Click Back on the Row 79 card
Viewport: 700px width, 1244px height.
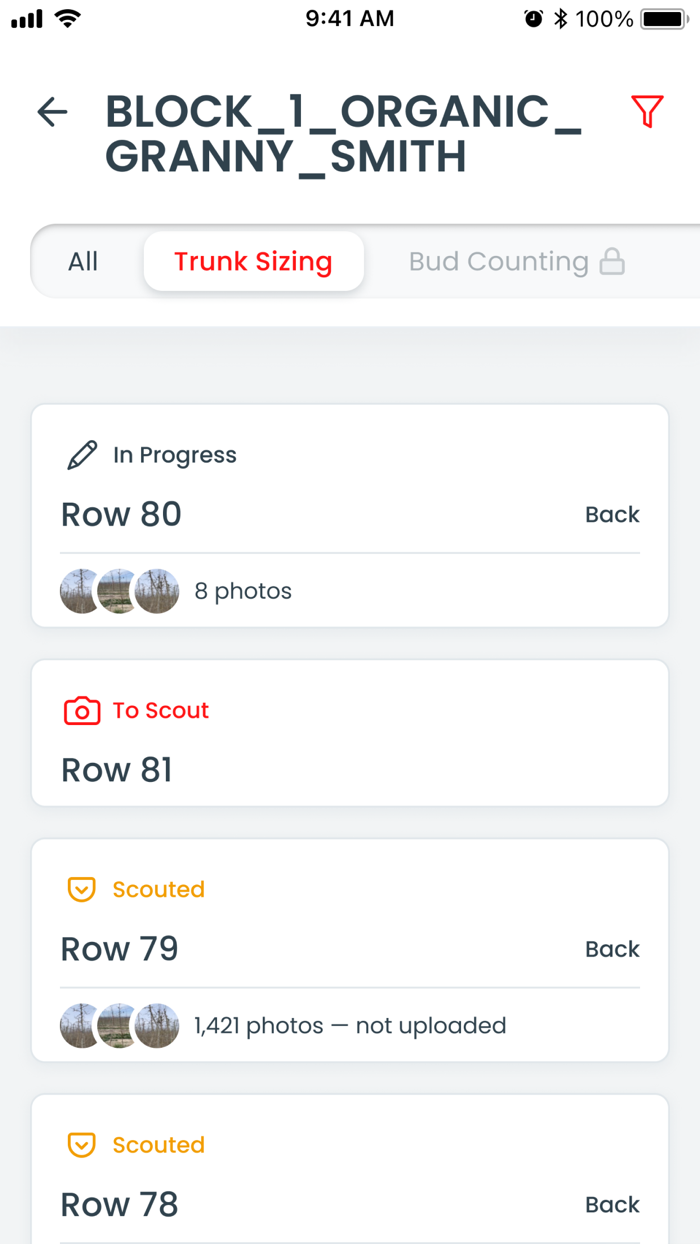pos(612,948)
